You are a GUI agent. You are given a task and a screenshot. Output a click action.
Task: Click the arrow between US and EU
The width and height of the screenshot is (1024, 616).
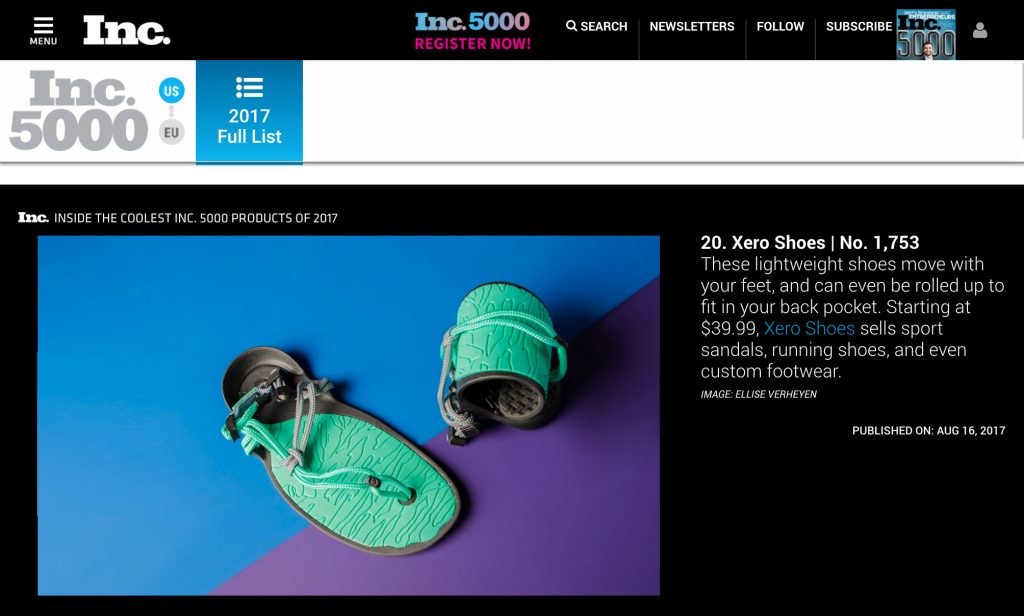[171, 112]
